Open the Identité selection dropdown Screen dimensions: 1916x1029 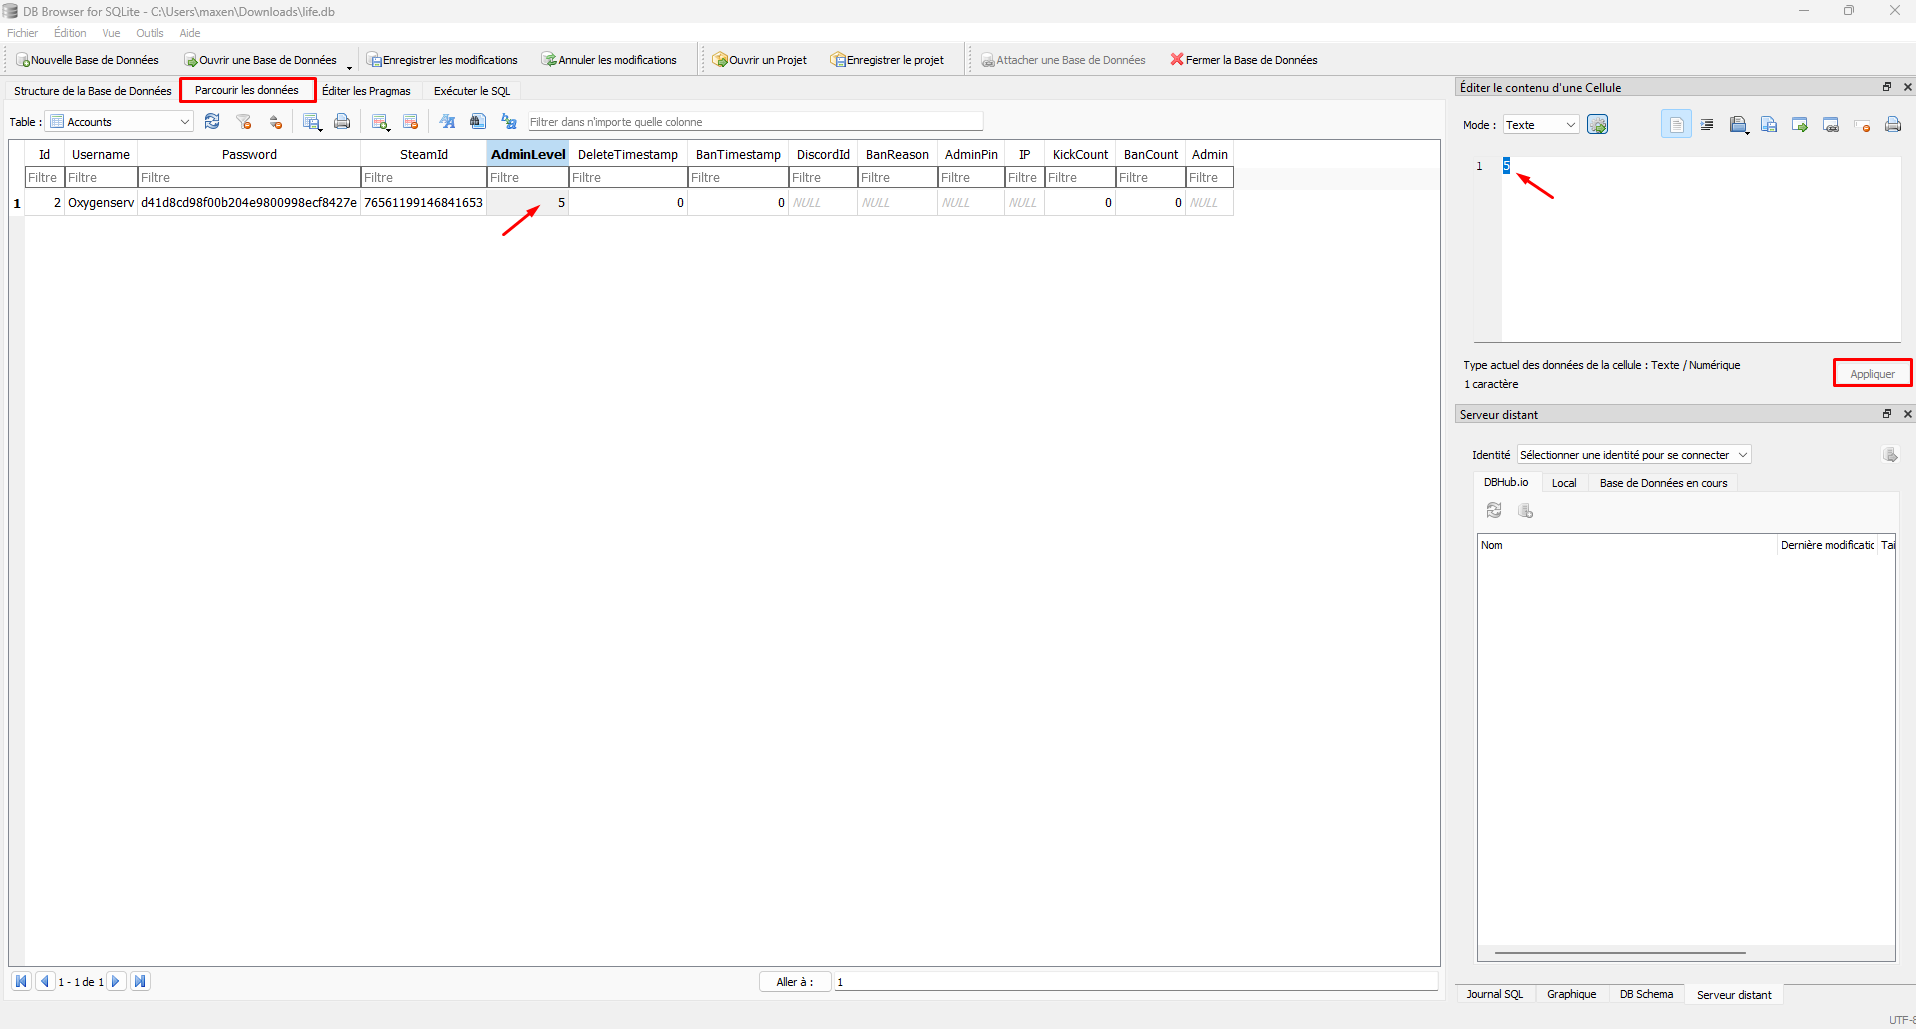click(x=1633, y=455)
